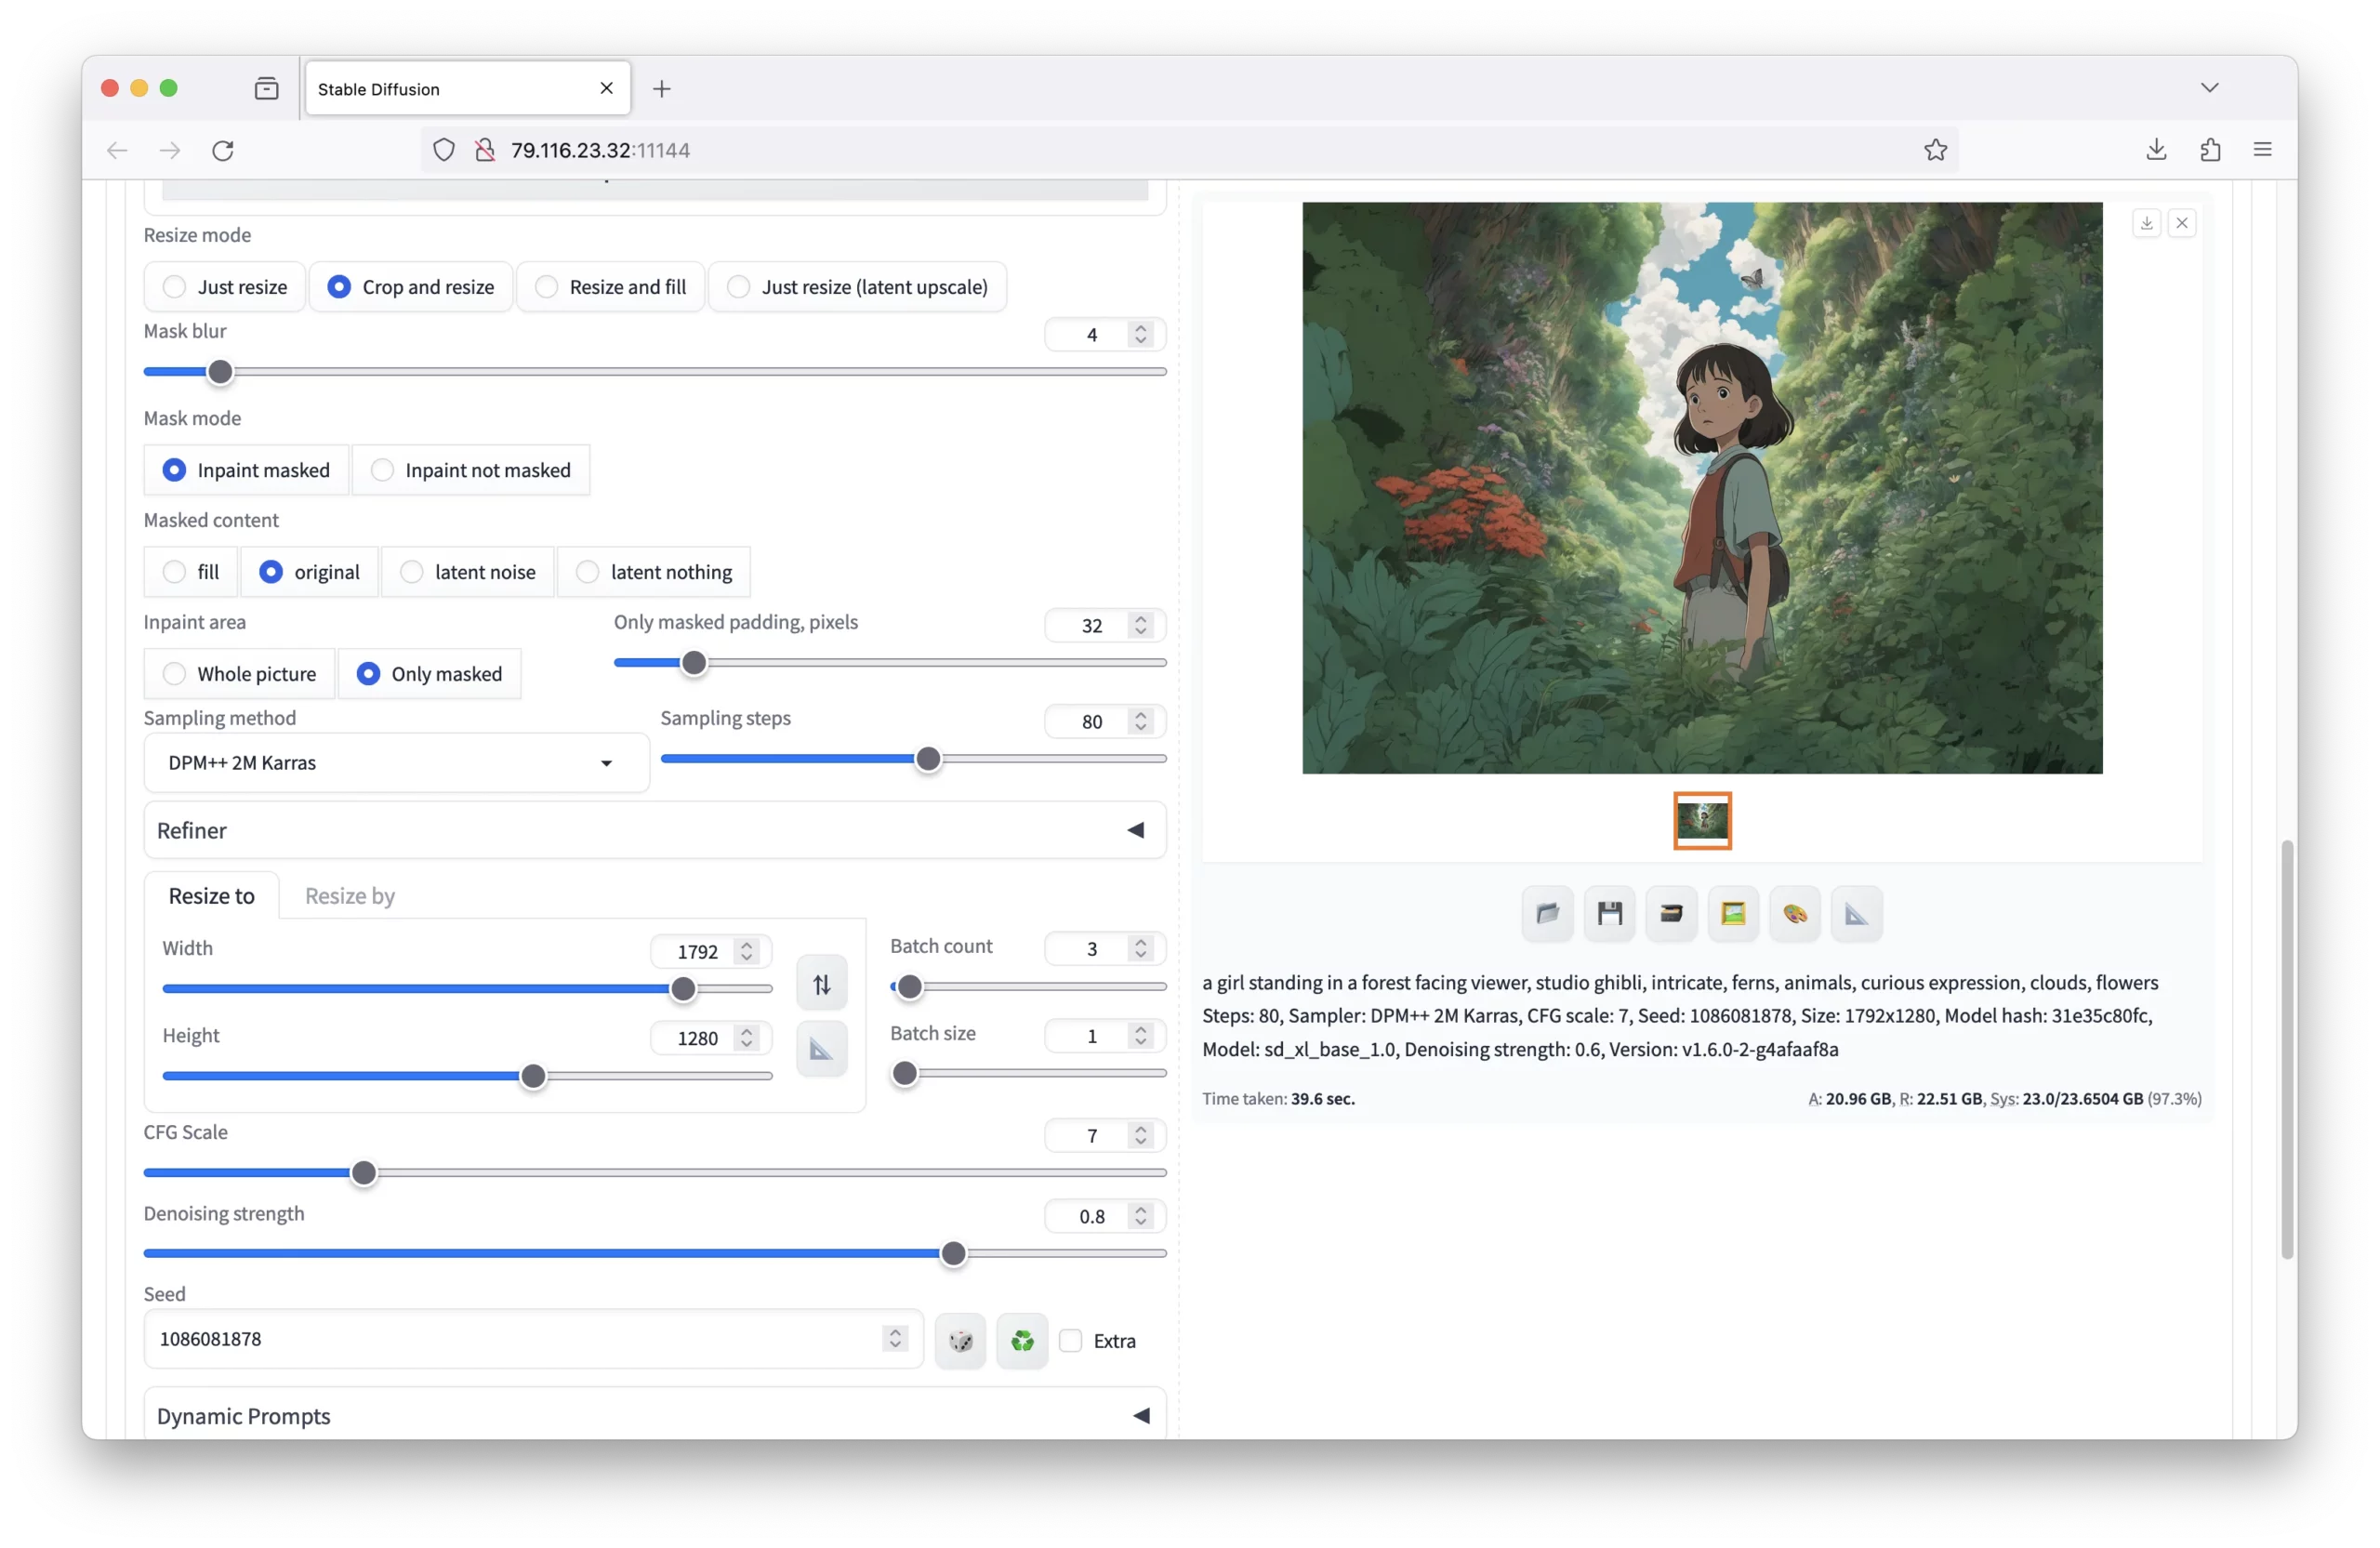Click the Denoising strength number stepper

coord(1141,1217)
